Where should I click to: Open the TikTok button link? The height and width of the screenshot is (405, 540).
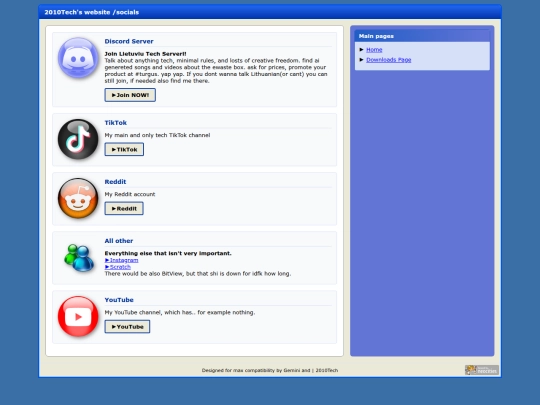click(124, 149)
